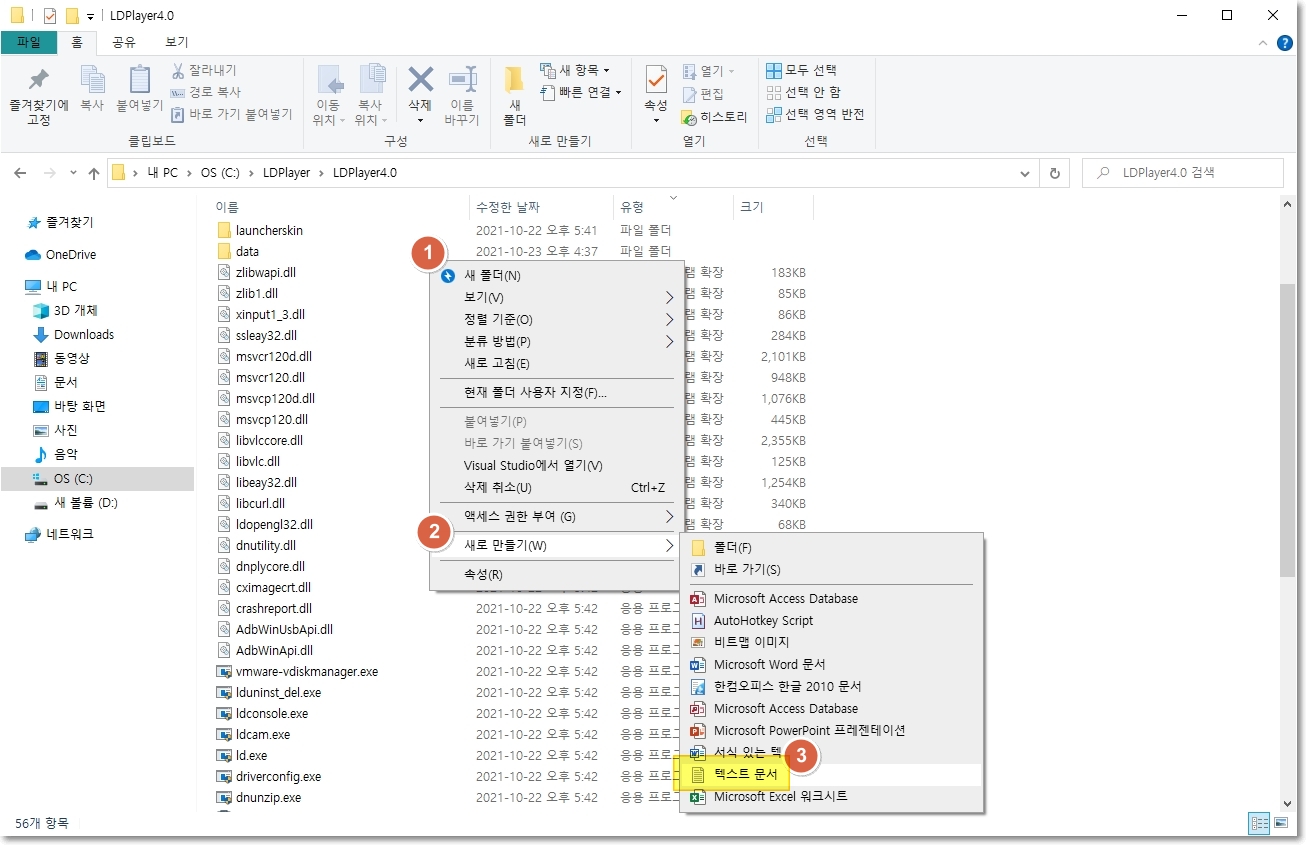This screenshot has height=845, width=1306.
Task: Select dnunzip.exe file
Action: click(x=258, y=797)
